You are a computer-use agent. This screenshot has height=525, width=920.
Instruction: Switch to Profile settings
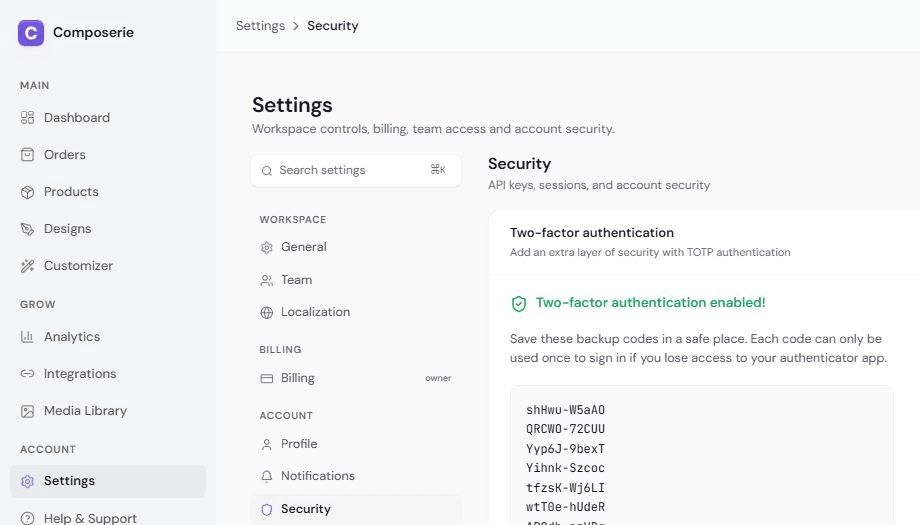[356, 443]
